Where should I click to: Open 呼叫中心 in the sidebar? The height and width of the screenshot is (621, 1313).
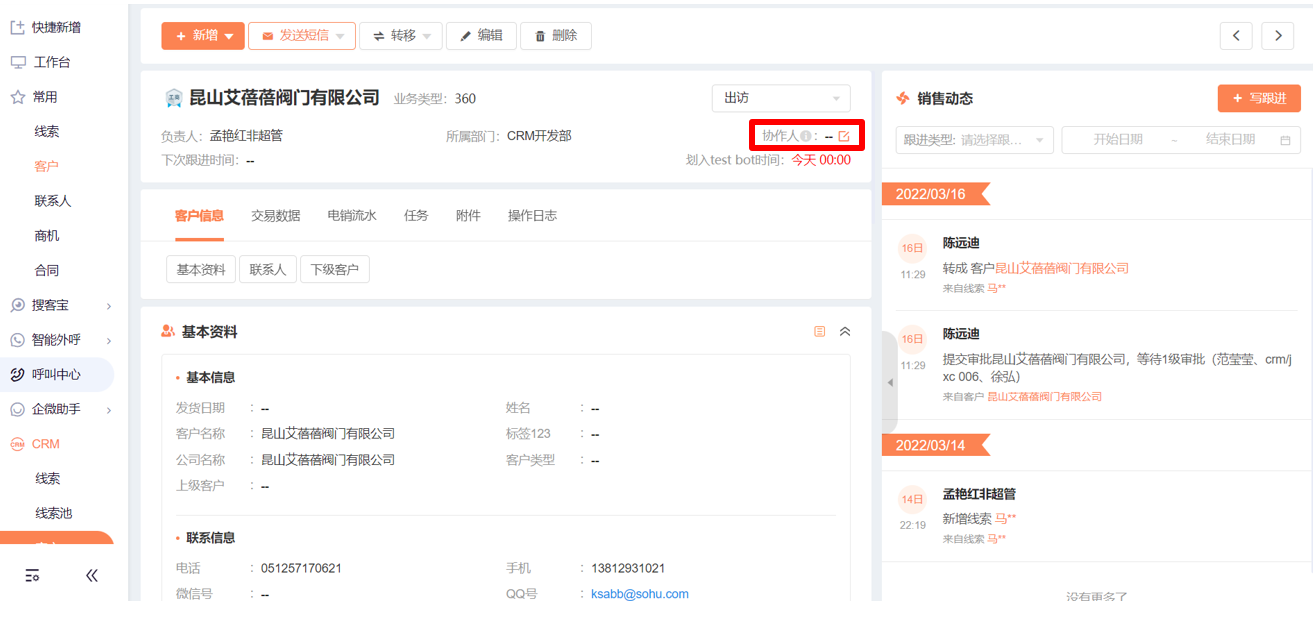point(56,374)
